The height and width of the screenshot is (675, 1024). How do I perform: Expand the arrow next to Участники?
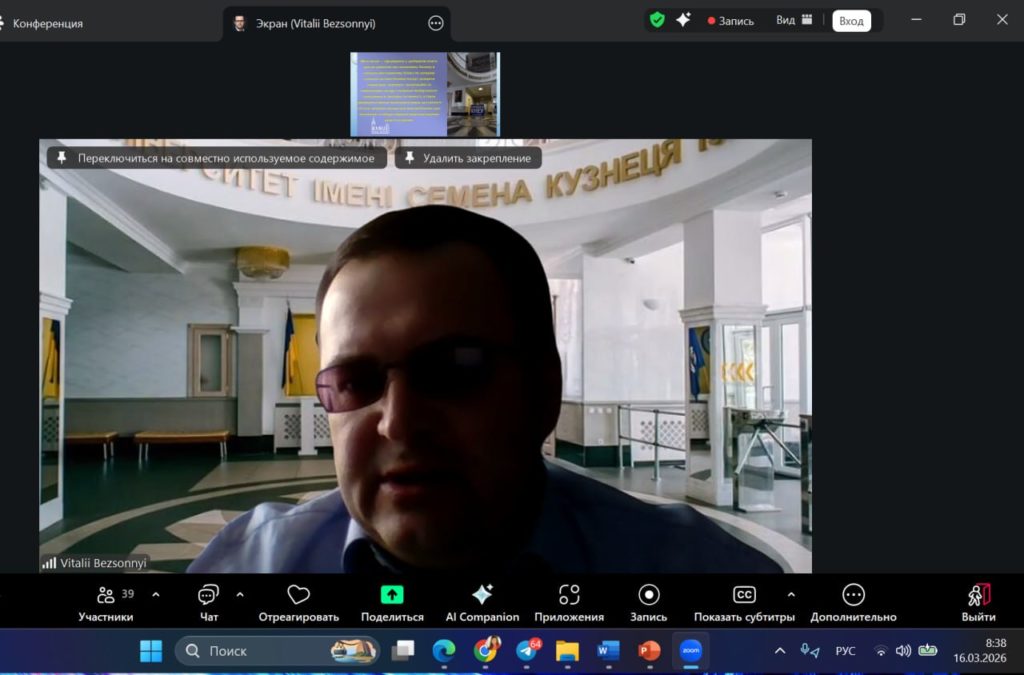coord(156,594)
